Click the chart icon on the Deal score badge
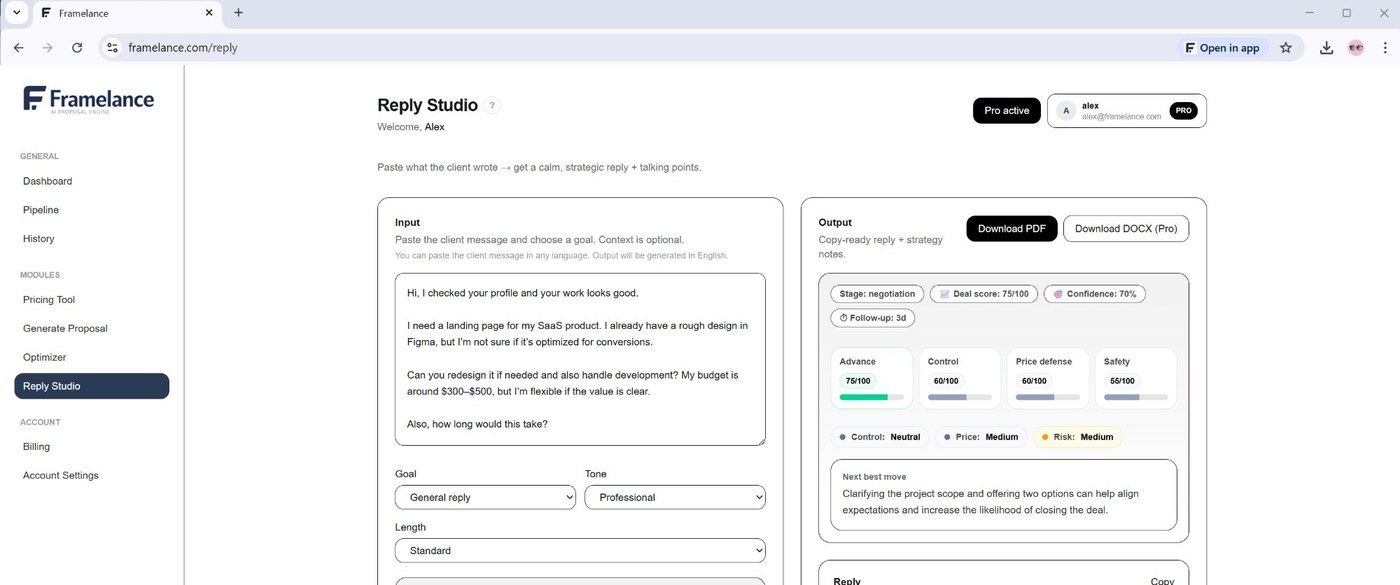 tap(944, 293)
